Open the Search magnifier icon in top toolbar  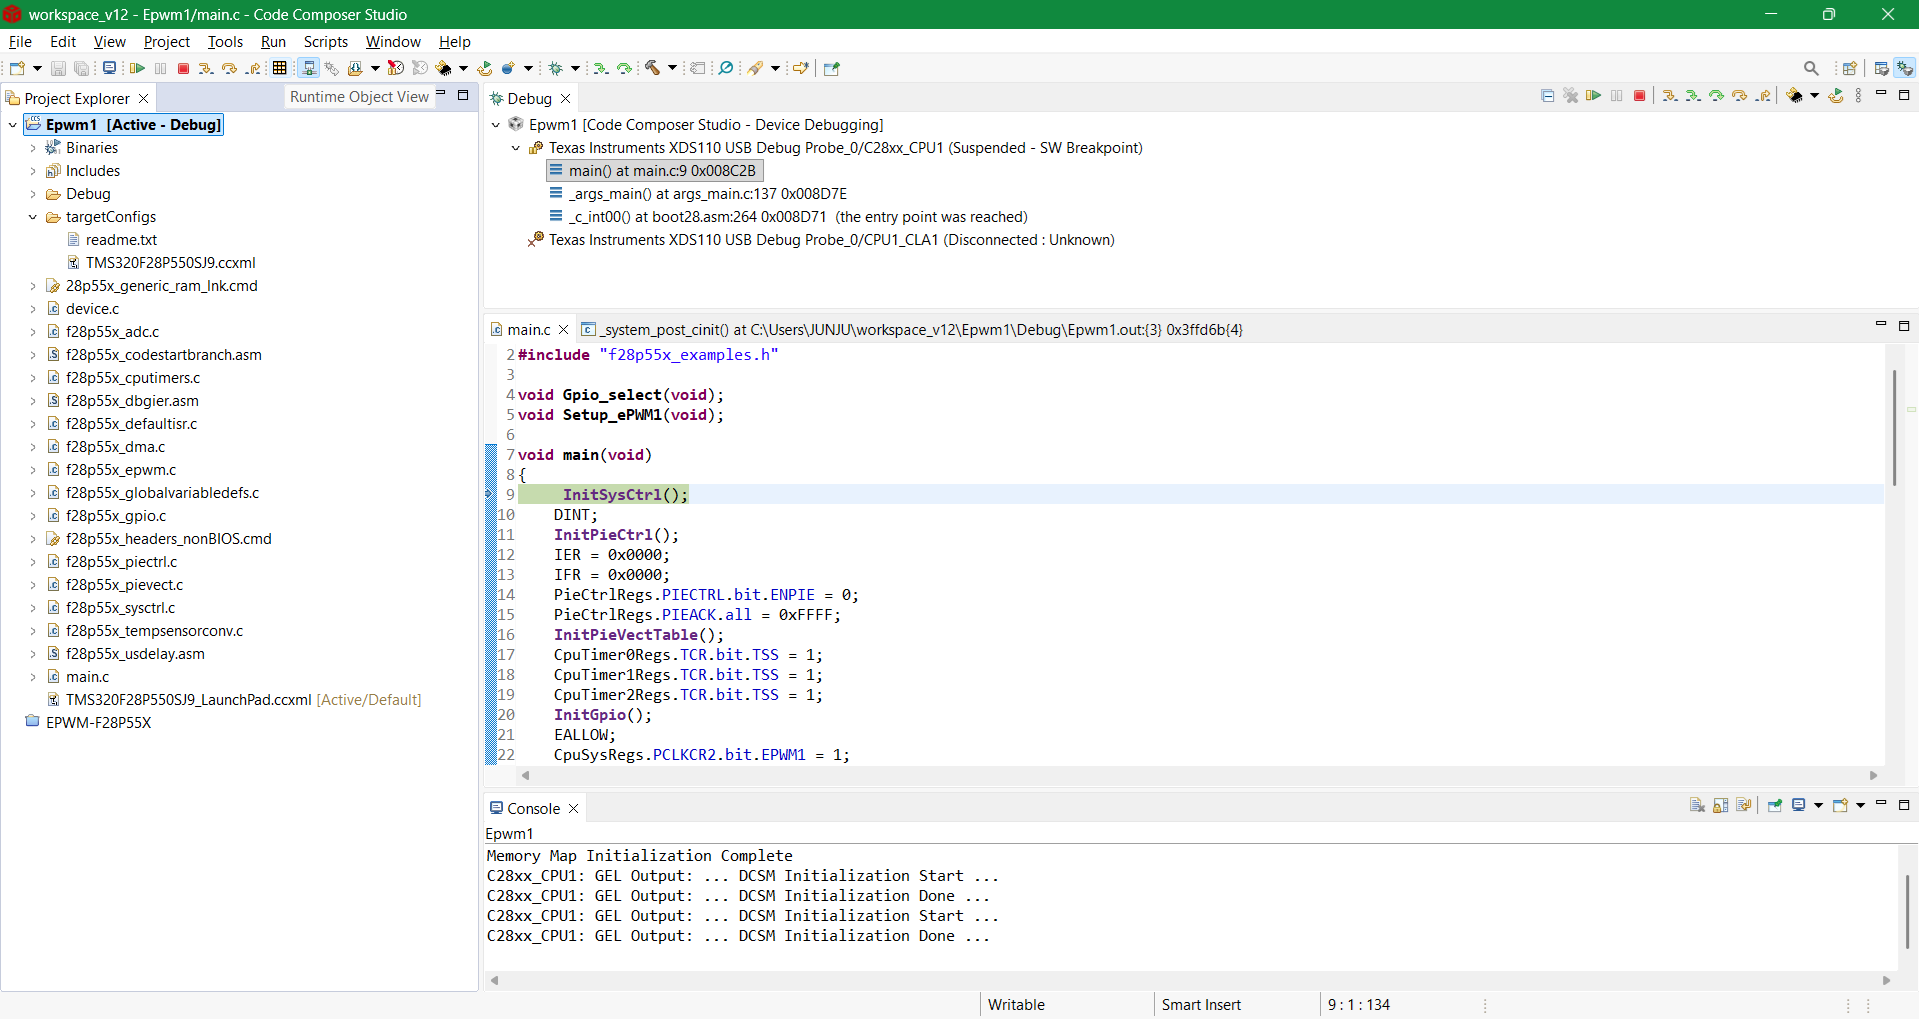[1811, 68]
